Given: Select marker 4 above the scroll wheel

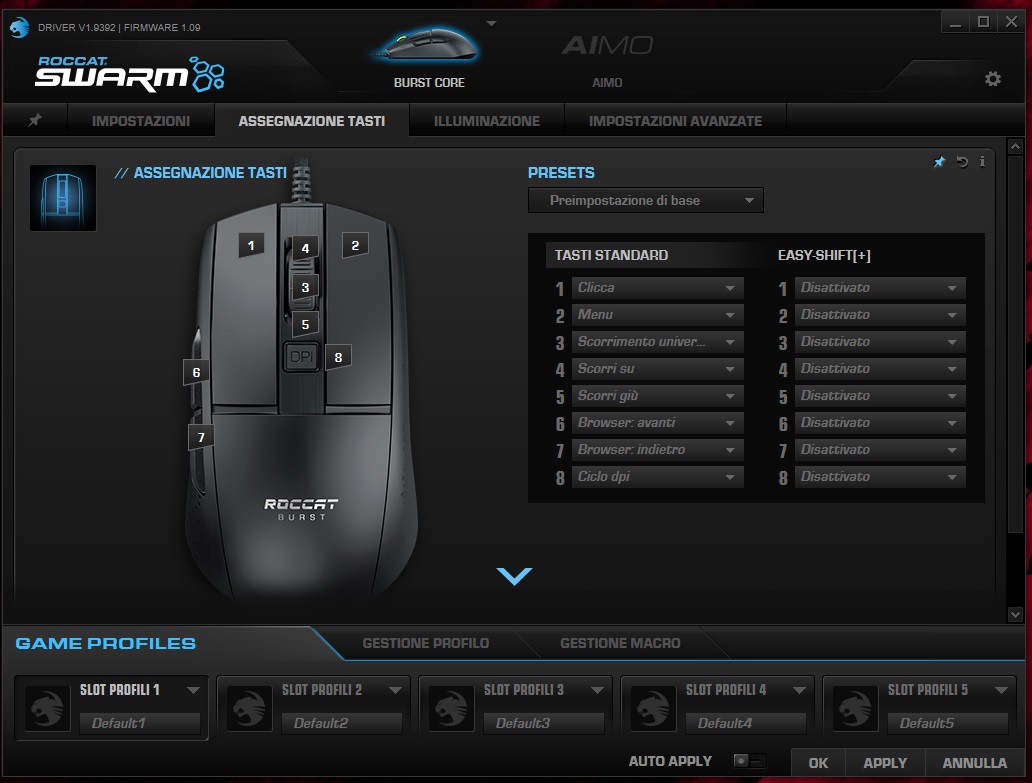Looking at the screenshot, I should point(305,249).
